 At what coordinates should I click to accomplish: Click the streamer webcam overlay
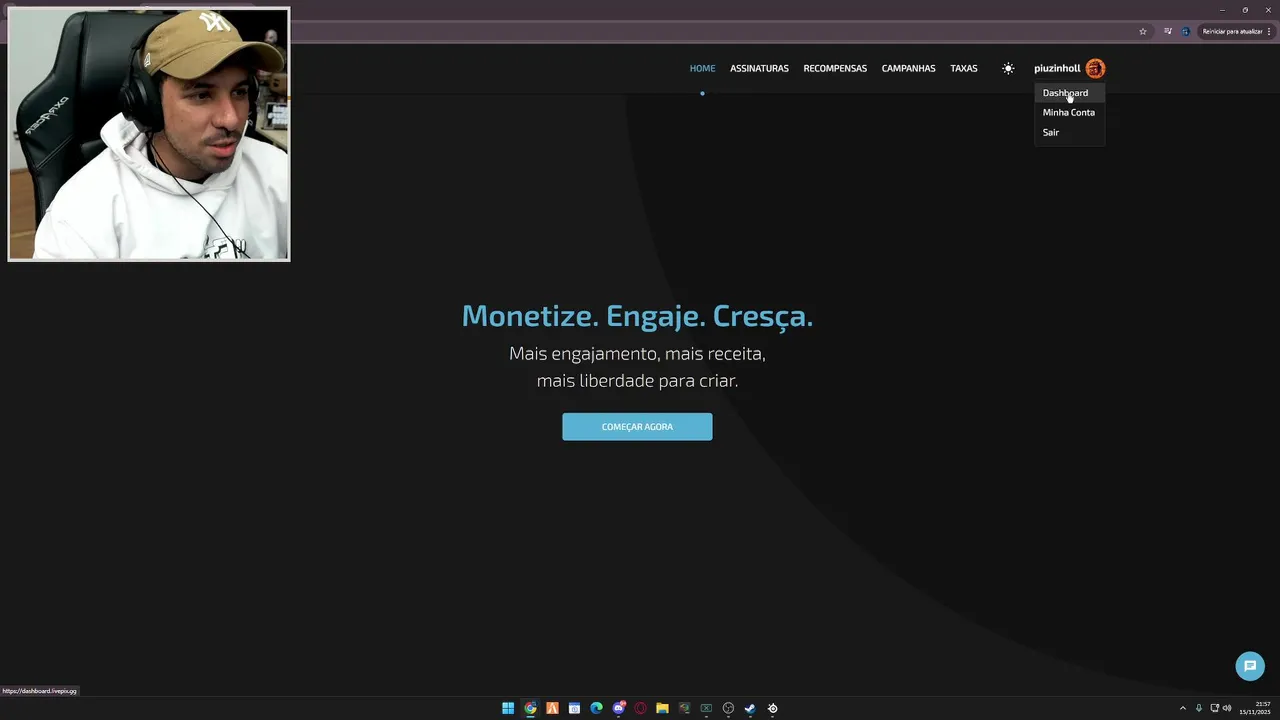tap(149, 134)
